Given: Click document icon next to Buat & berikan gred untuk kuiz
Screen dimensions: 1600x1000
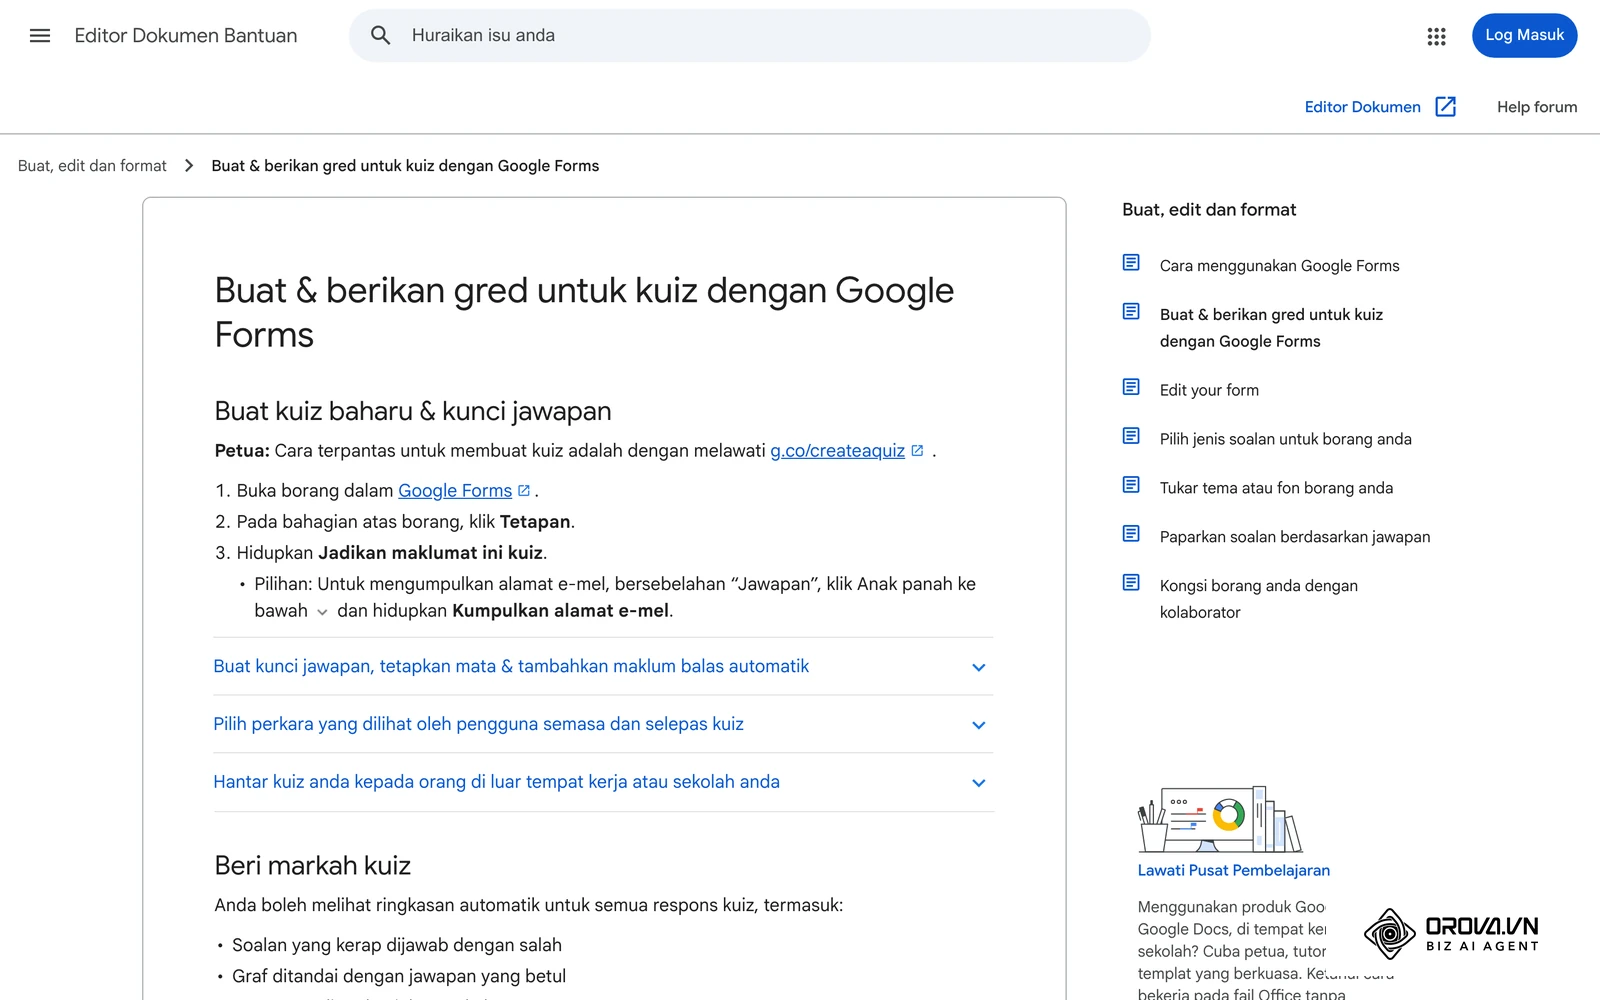Looking at the screenshot, I should click(x=1131, y=311).
